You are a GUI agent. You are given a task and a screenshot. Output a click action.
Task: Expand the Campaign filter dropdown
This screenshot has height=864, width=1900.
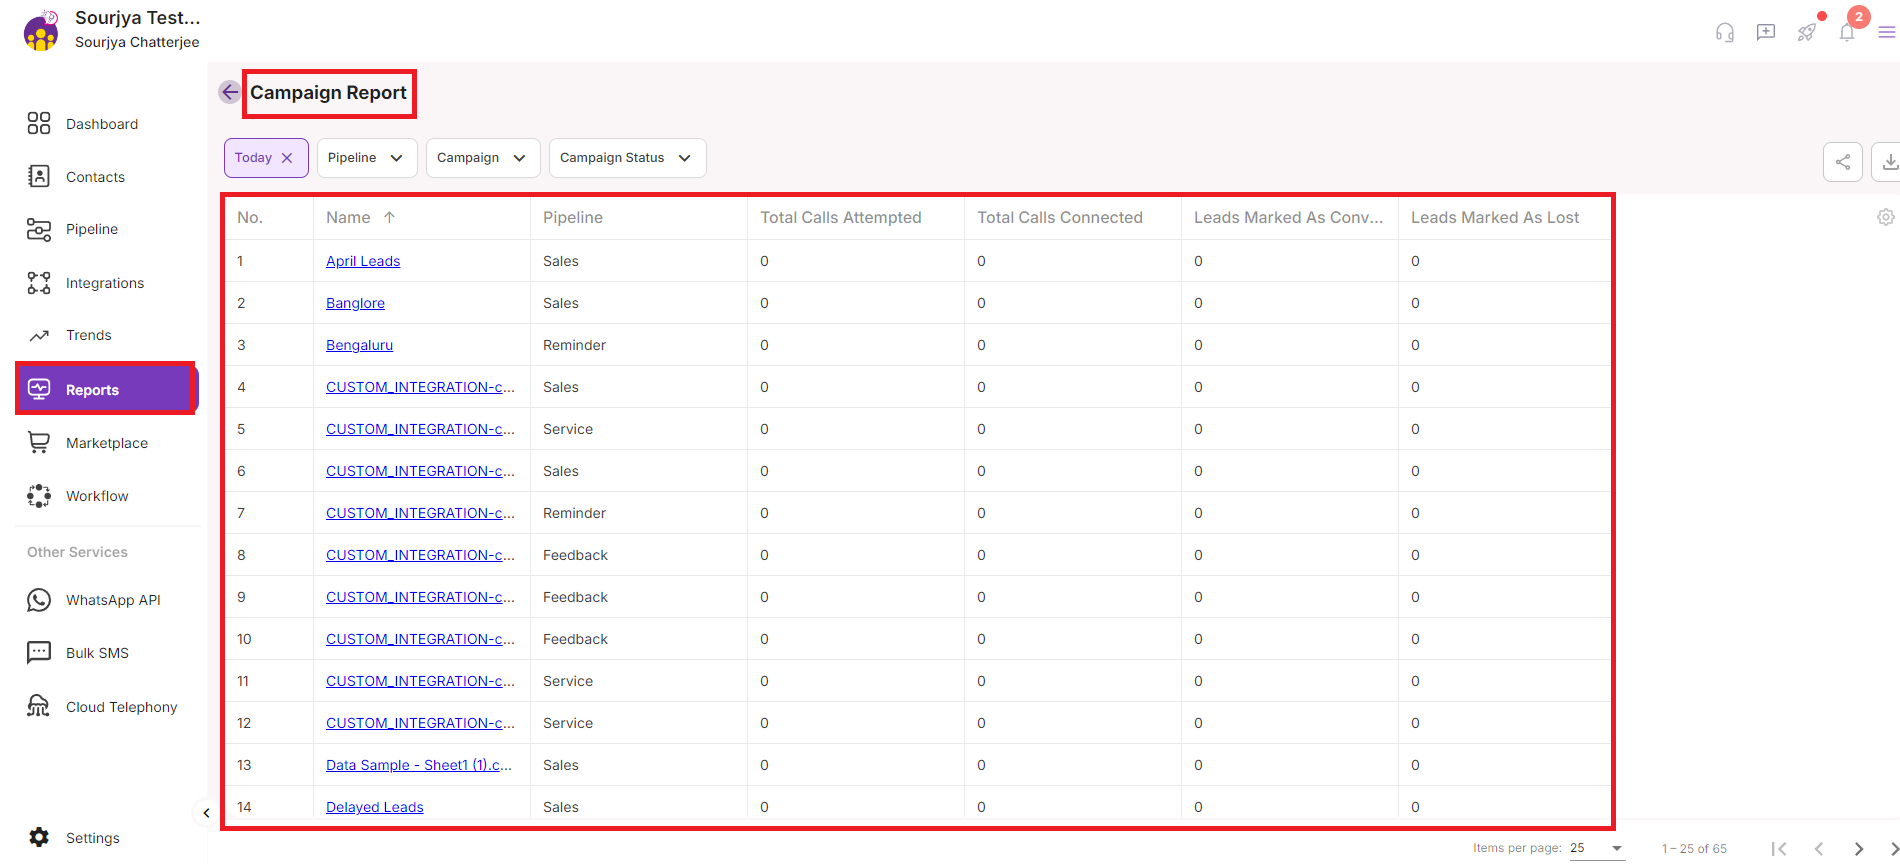(x=482, y=158)
